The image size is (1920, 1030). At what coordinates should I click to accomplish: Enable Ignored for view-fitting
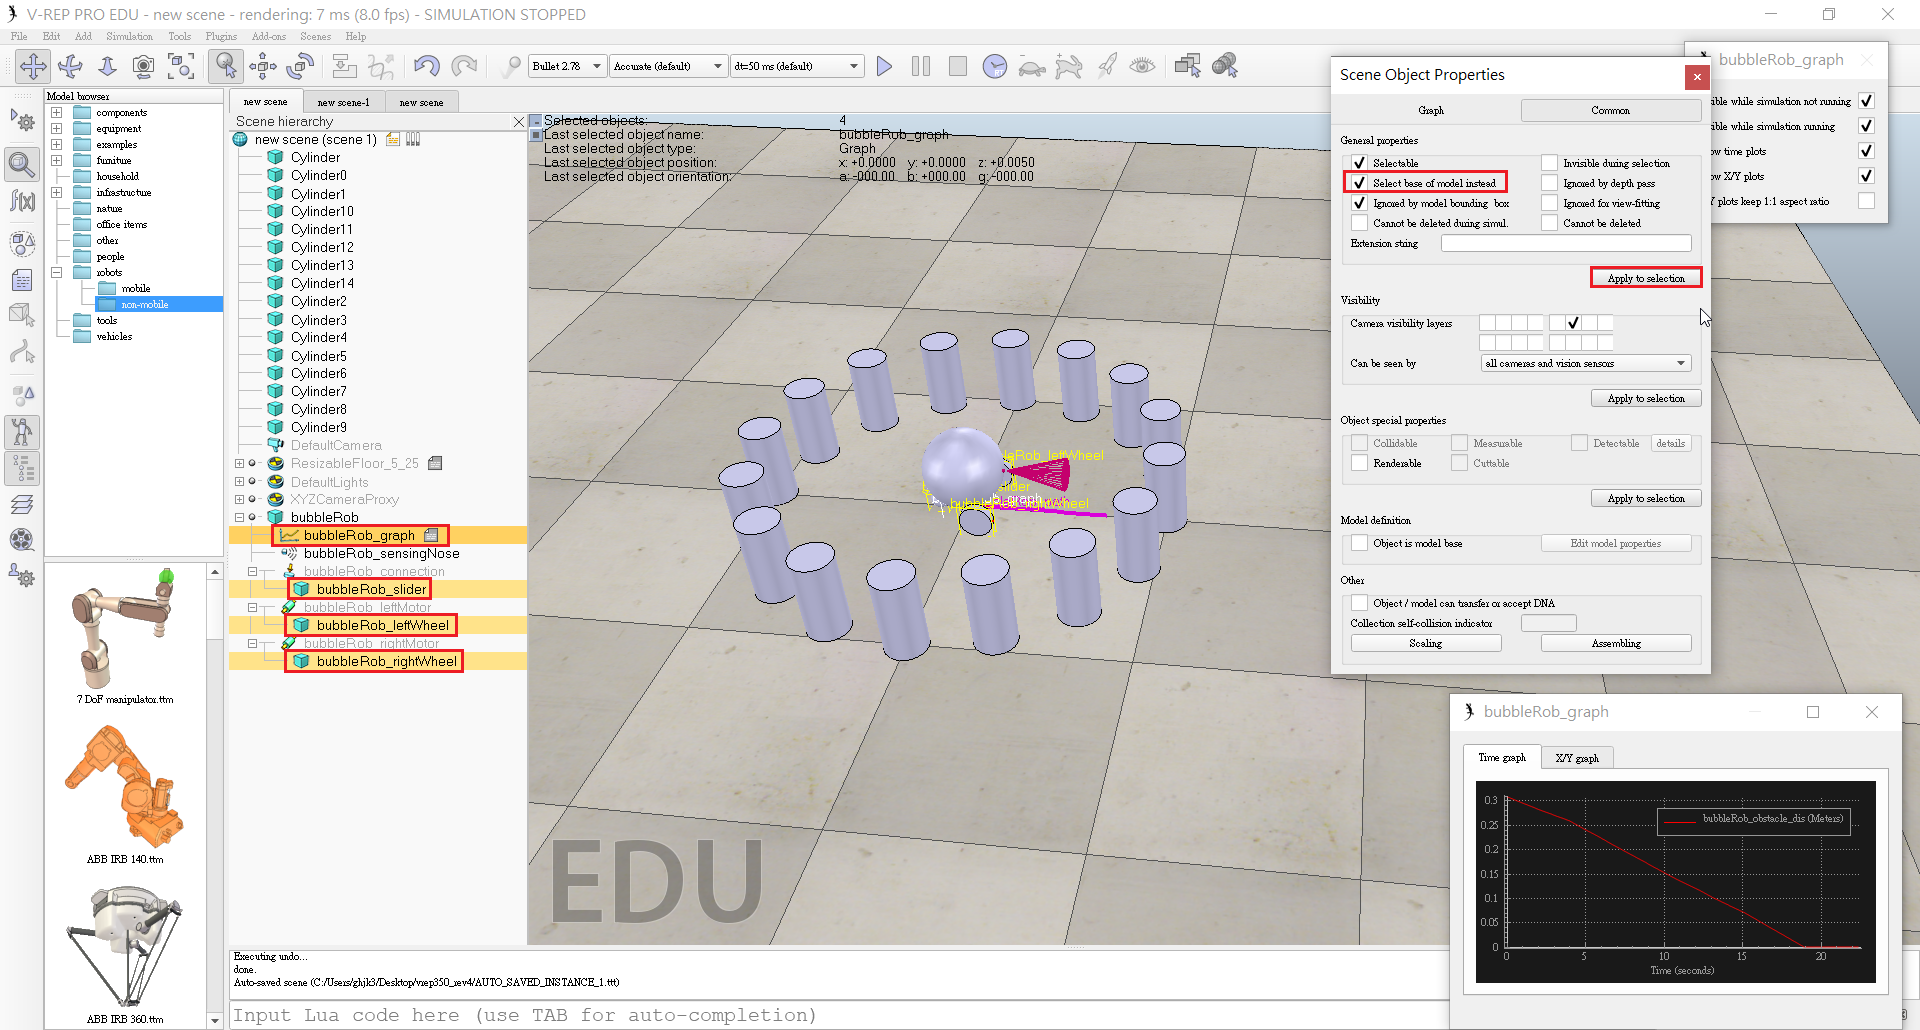[x=1549, y=203]
